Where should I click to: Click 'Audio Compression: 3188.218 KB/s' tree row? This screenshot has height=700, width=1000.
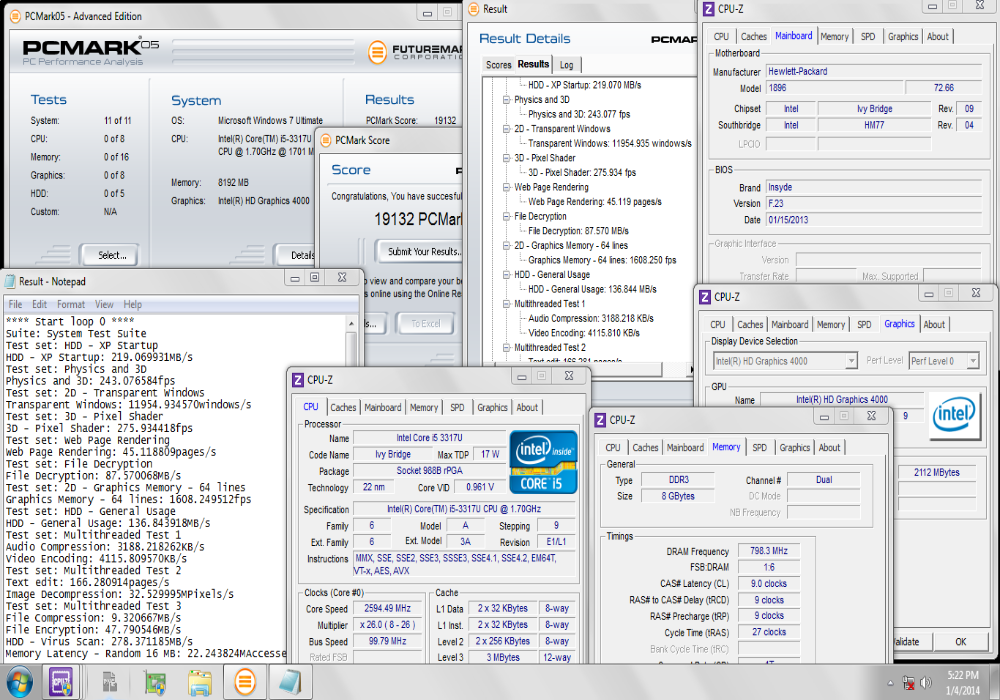tap(591, 319)
